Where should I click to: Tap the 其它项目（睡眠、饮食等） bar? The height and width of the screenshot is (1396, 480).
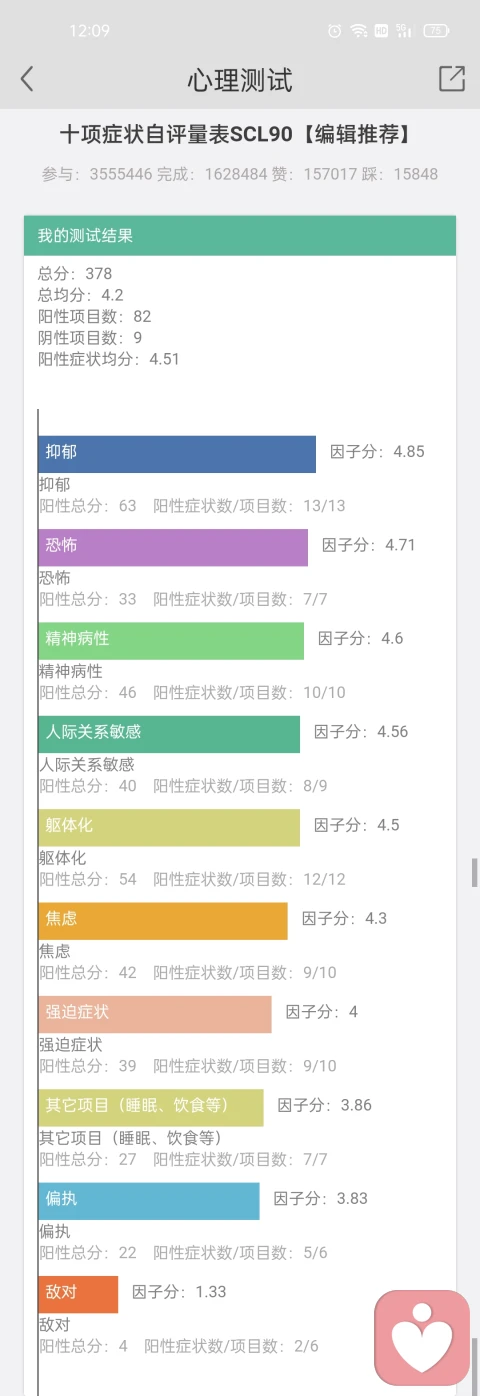[x=151, y=1108]
